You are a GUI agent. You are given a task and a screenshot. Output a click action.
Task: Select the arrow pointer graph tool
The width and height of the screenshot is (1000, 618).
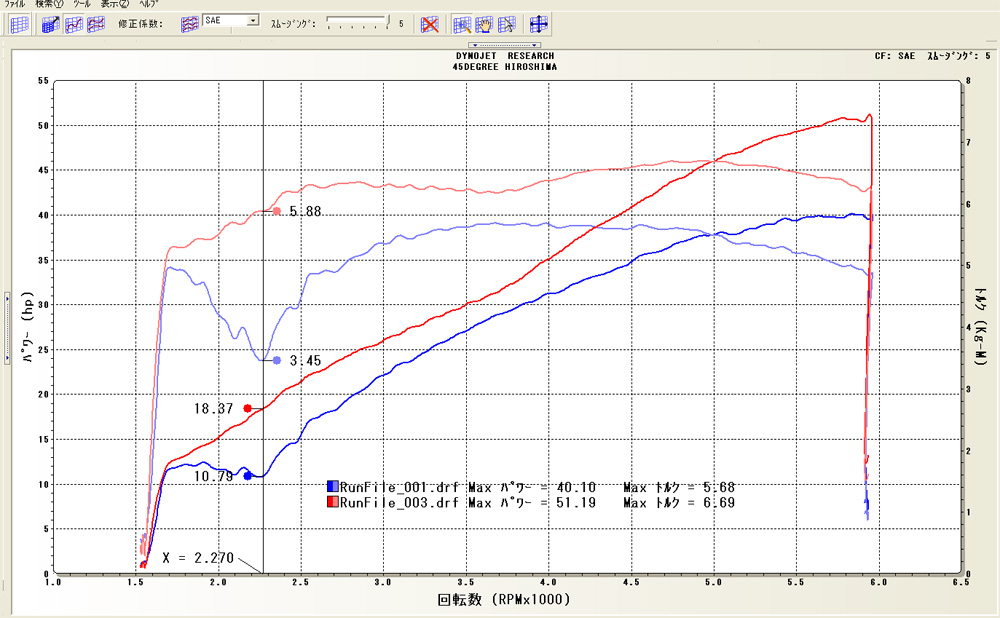[507, 24]
